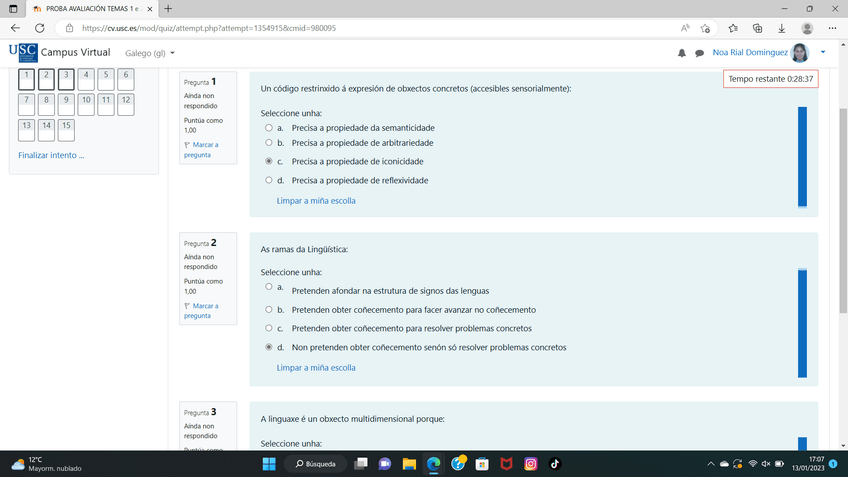Open File Explorer from taskbar
848x477 pixels.
tap(409, 464)
